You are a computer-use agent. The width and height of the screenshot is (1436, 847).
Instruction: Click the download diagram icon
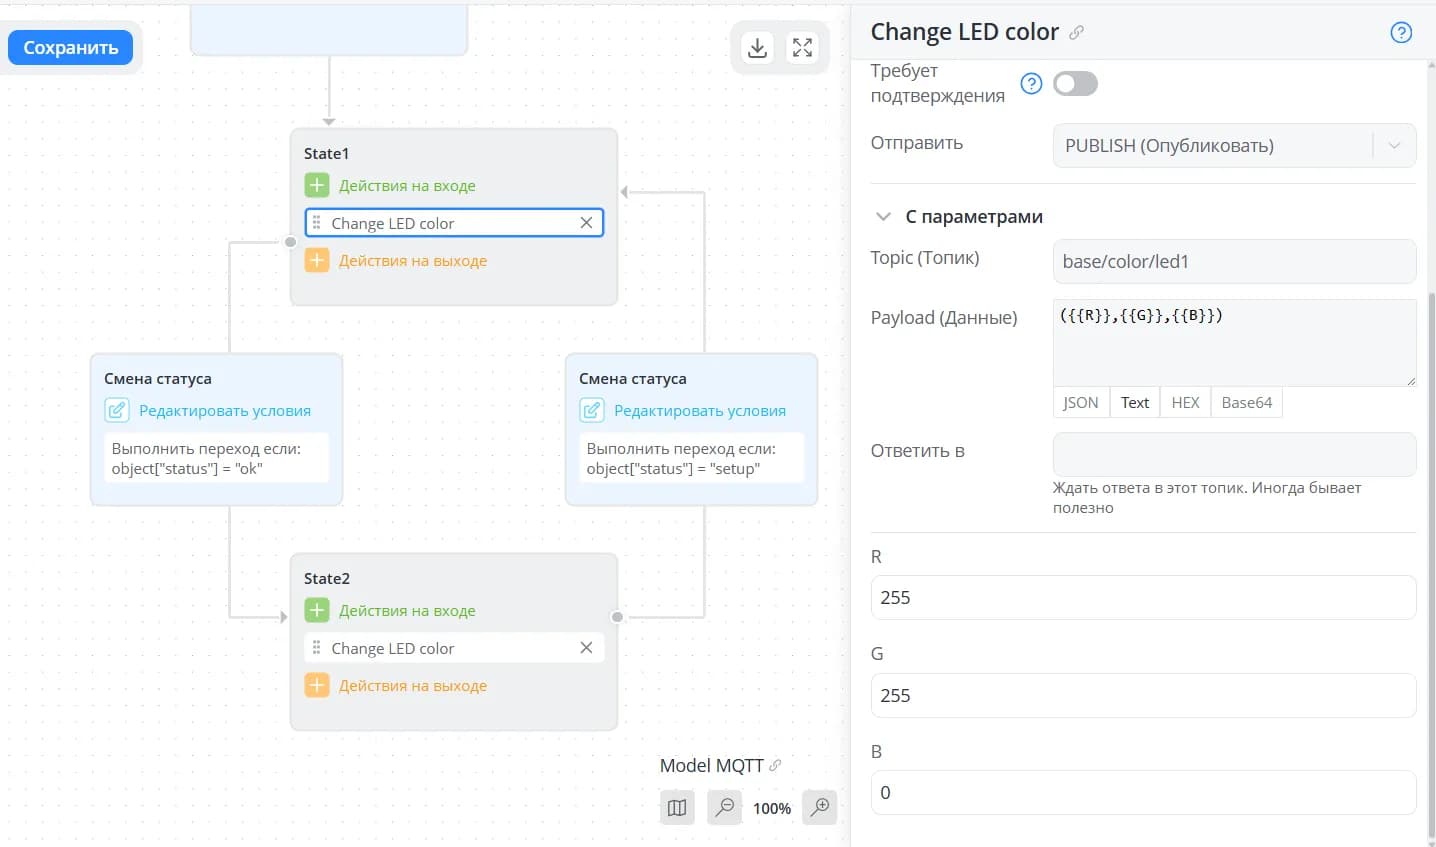758,47
